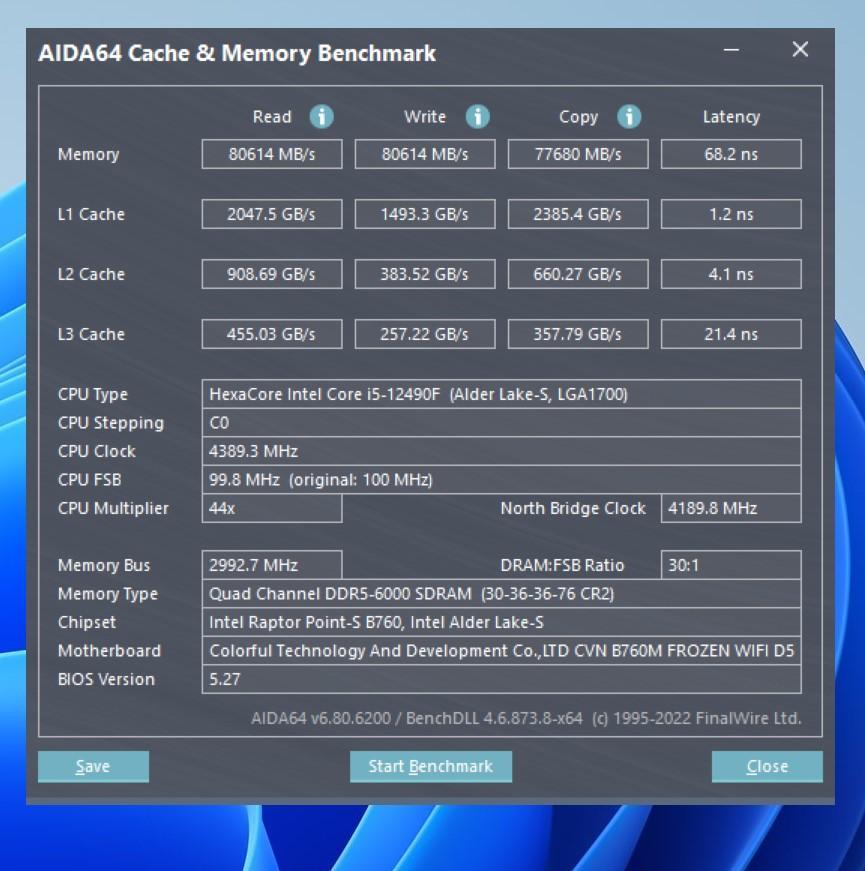Select the Memory Copy value 77680 MB/s
This screenshot has width=865, height=871.
578,154
